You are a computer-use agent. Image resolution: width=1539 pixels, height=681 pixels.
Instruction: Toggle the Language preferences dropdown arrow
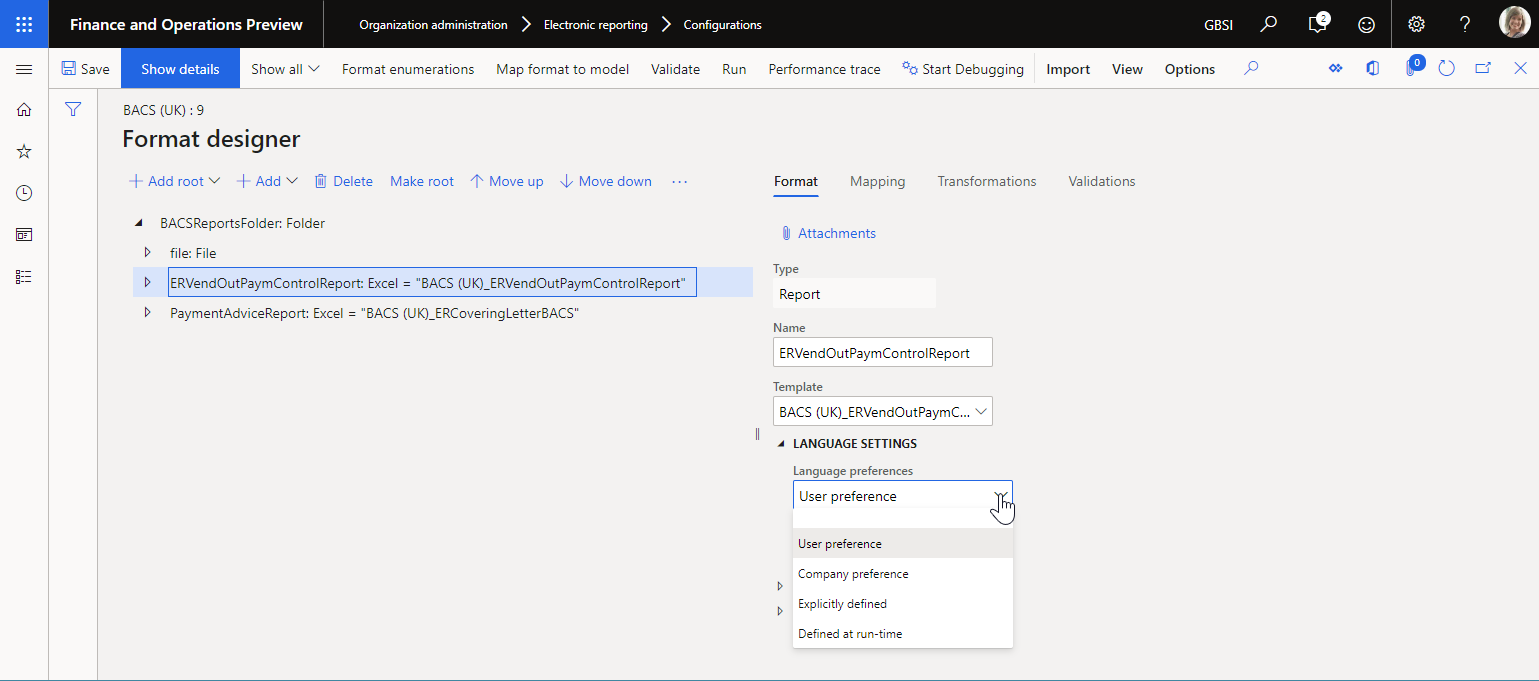1000,496
